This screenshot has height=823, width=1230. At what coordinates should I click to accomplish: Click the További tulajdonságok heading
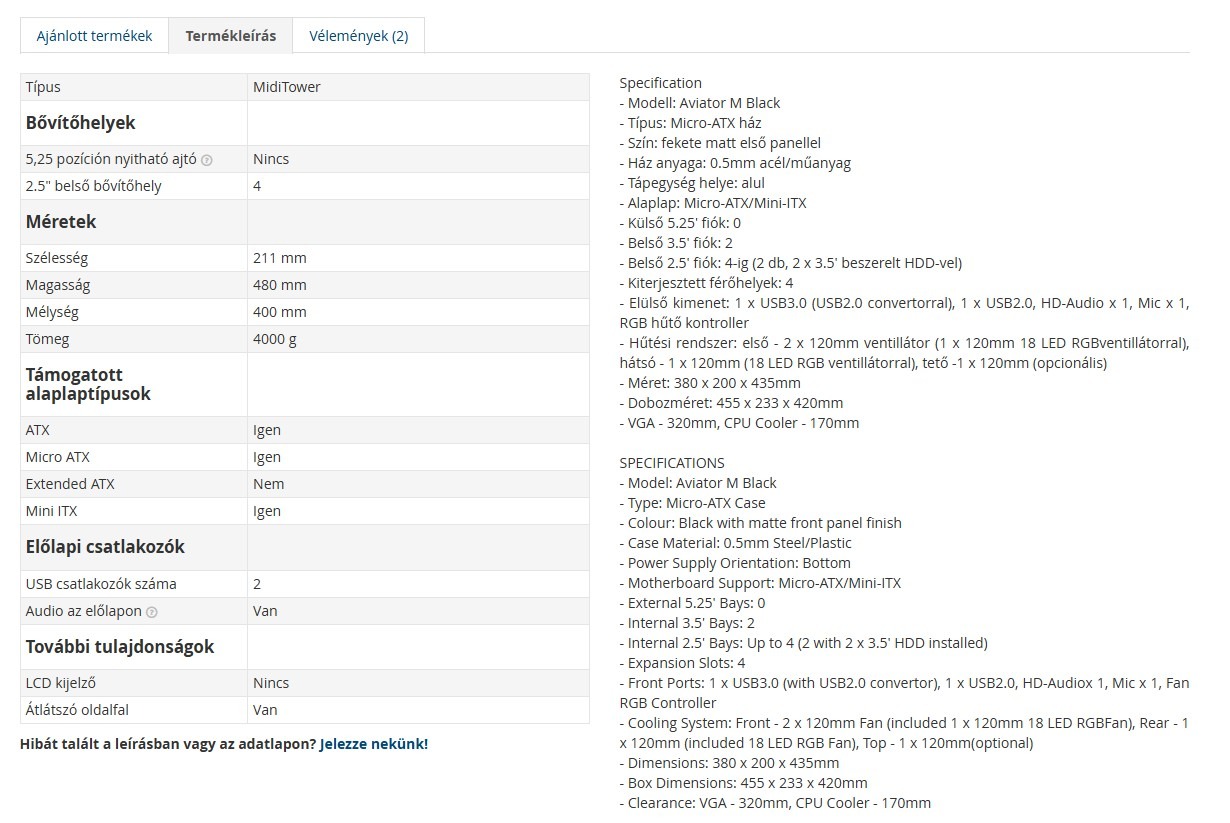(120, 647)
